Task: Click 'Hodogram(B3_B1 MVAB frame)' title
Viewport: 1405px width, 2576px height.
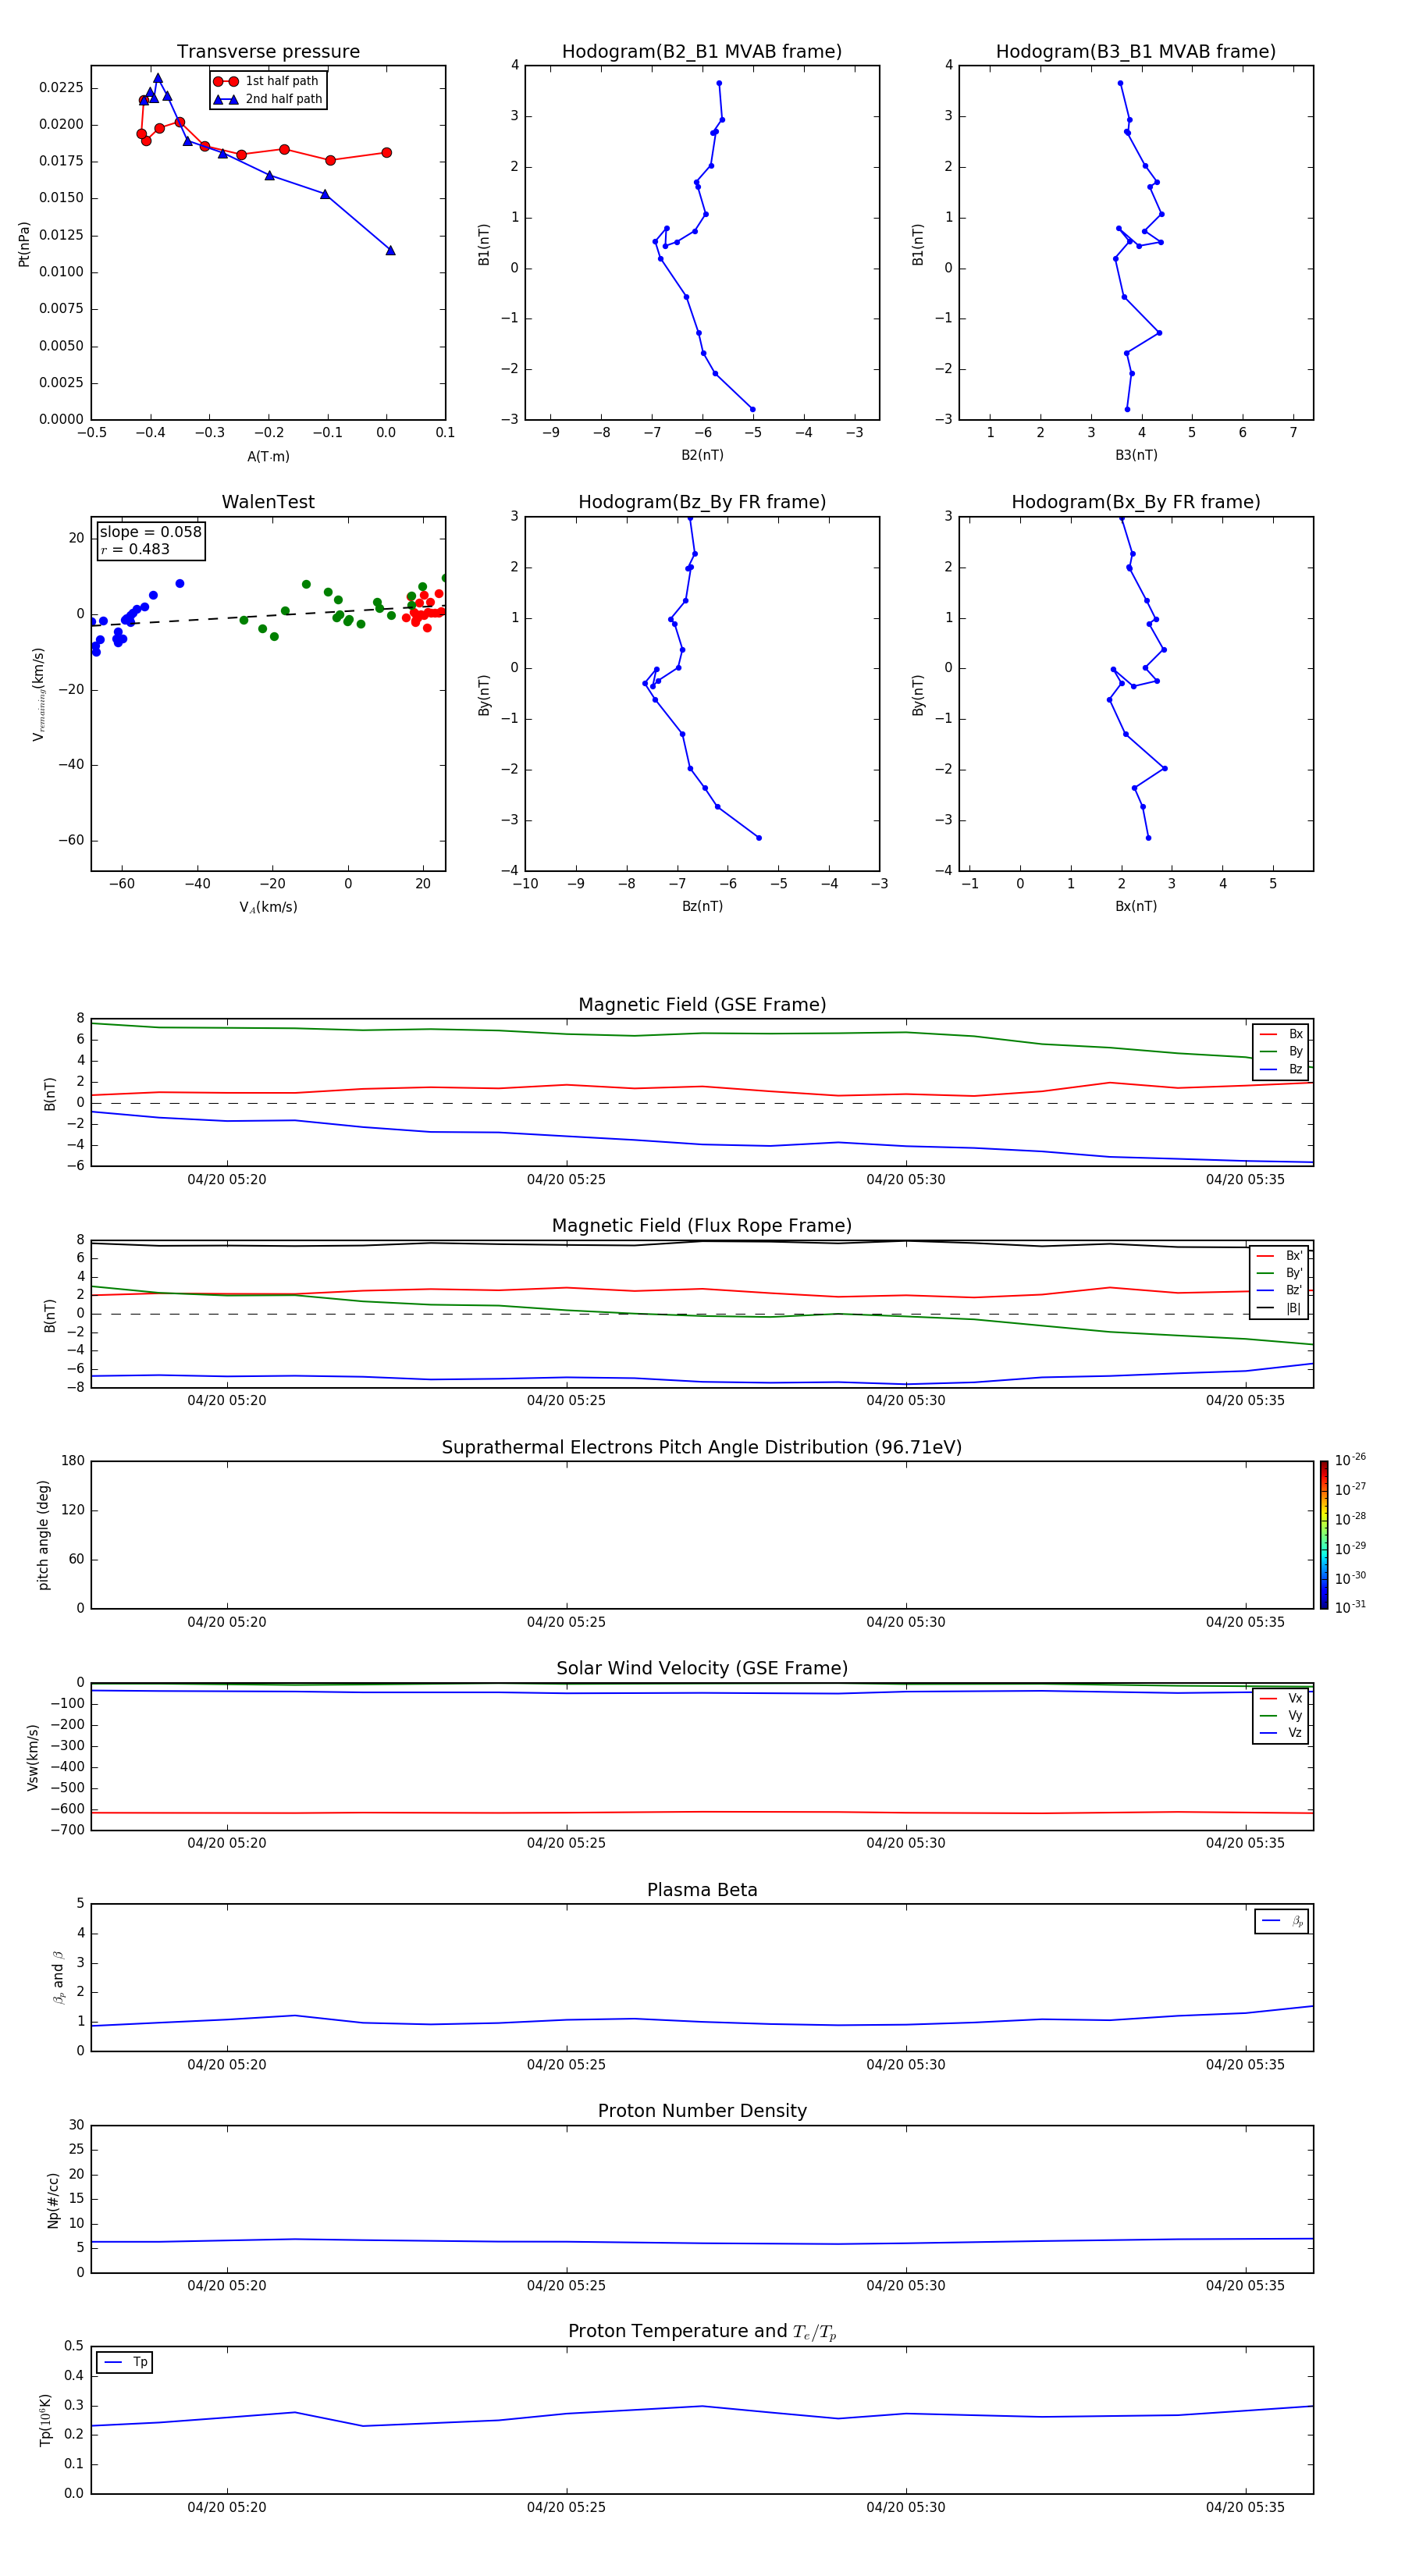Action: [x=1136, y=52]
